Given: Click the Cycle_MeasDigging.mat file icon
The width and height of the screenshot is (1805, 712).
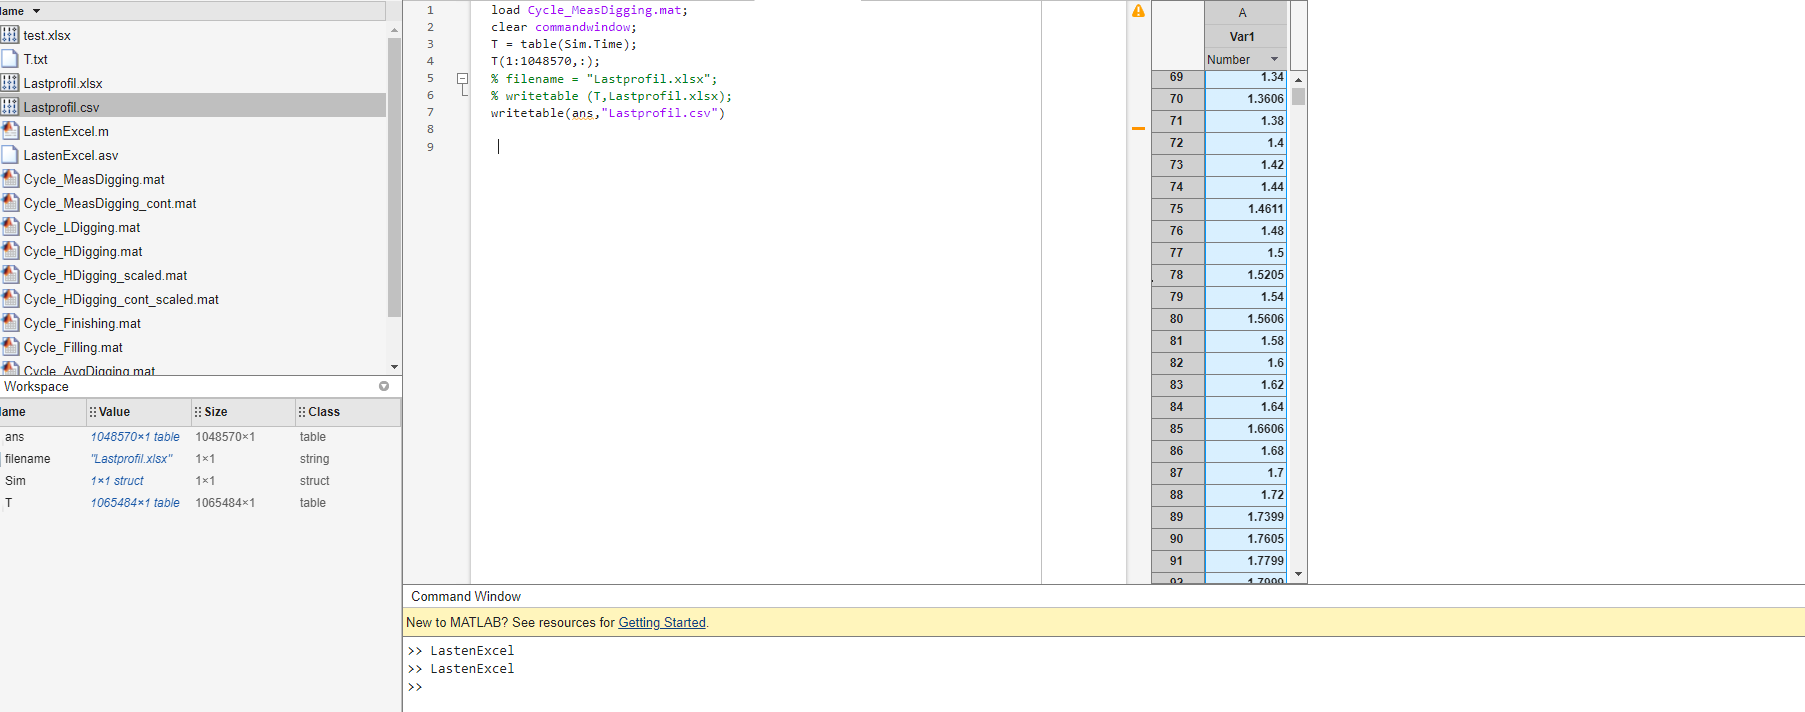Looking at the screenshot, I should [10, 179].
